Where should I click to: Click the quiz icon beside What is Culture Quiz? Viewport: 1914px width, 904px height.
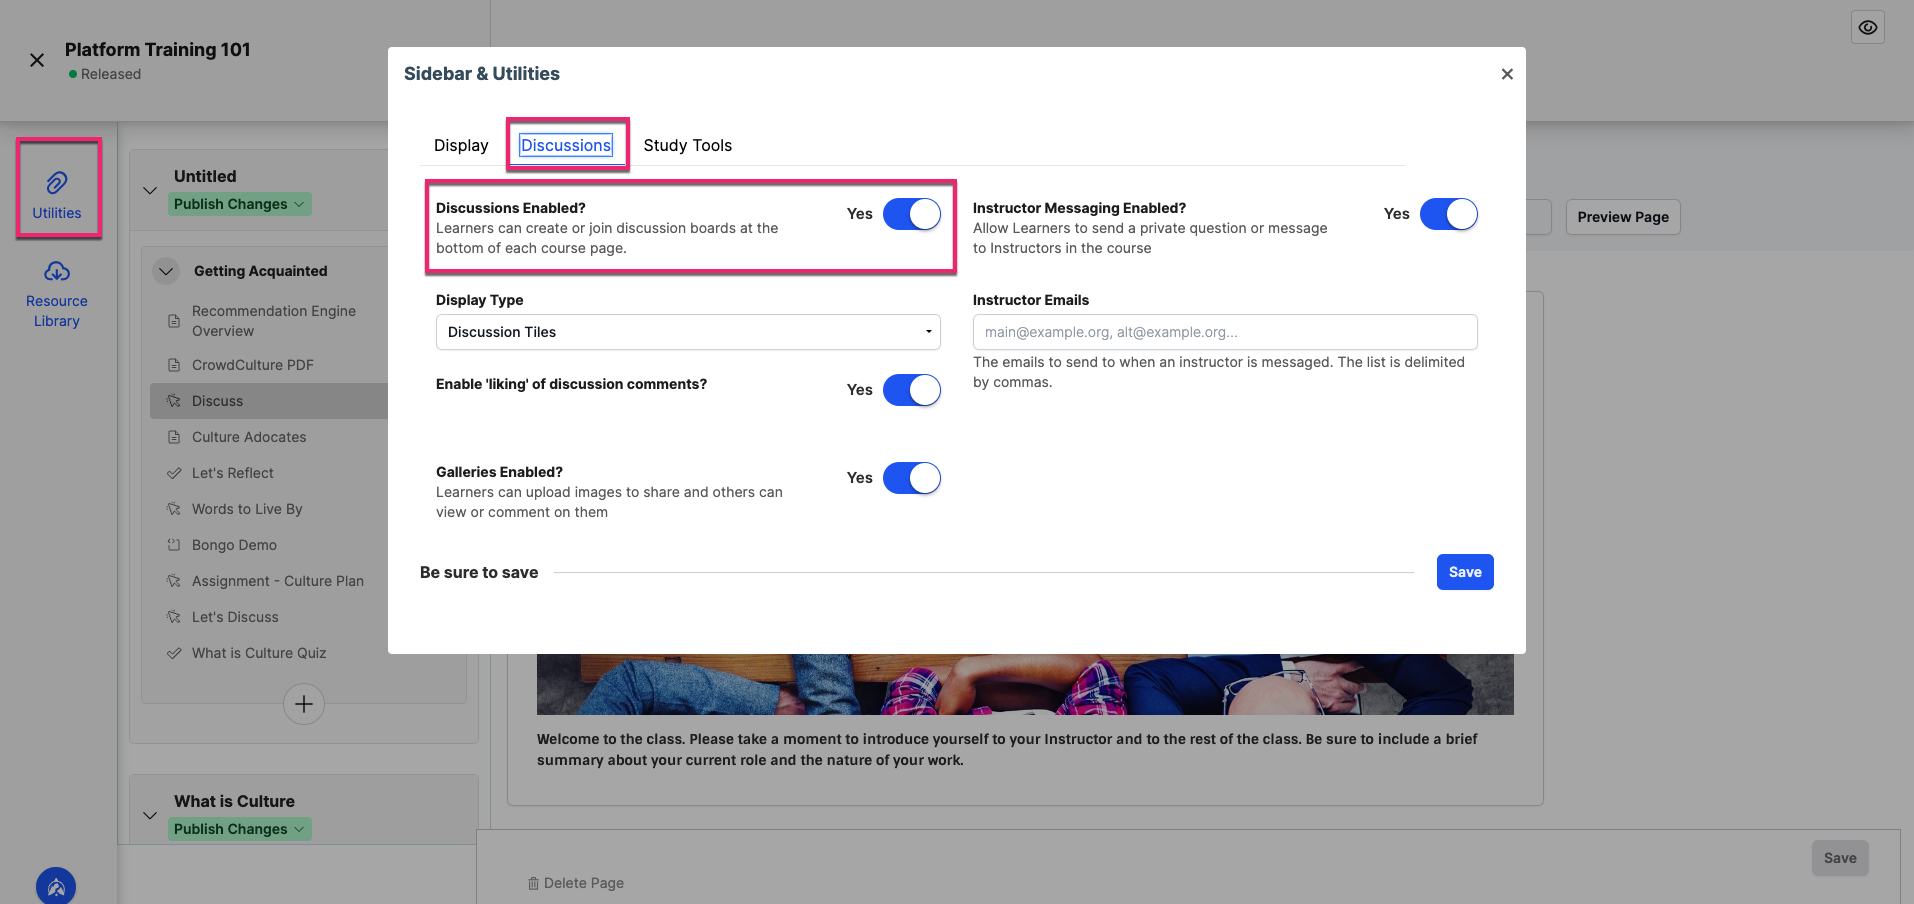pos(174,652)
